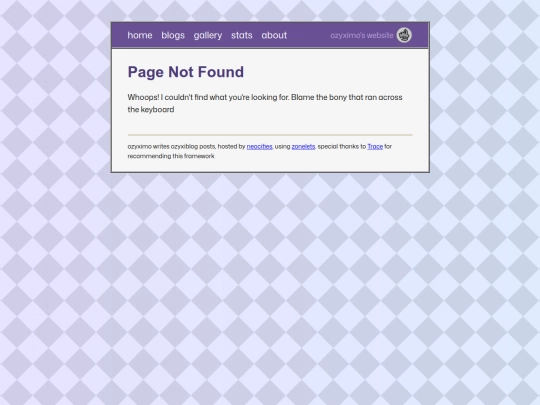Click empty purple header space beside about
Image resolution: width=540 pixels, height=405 pixels.
point(308,35)
